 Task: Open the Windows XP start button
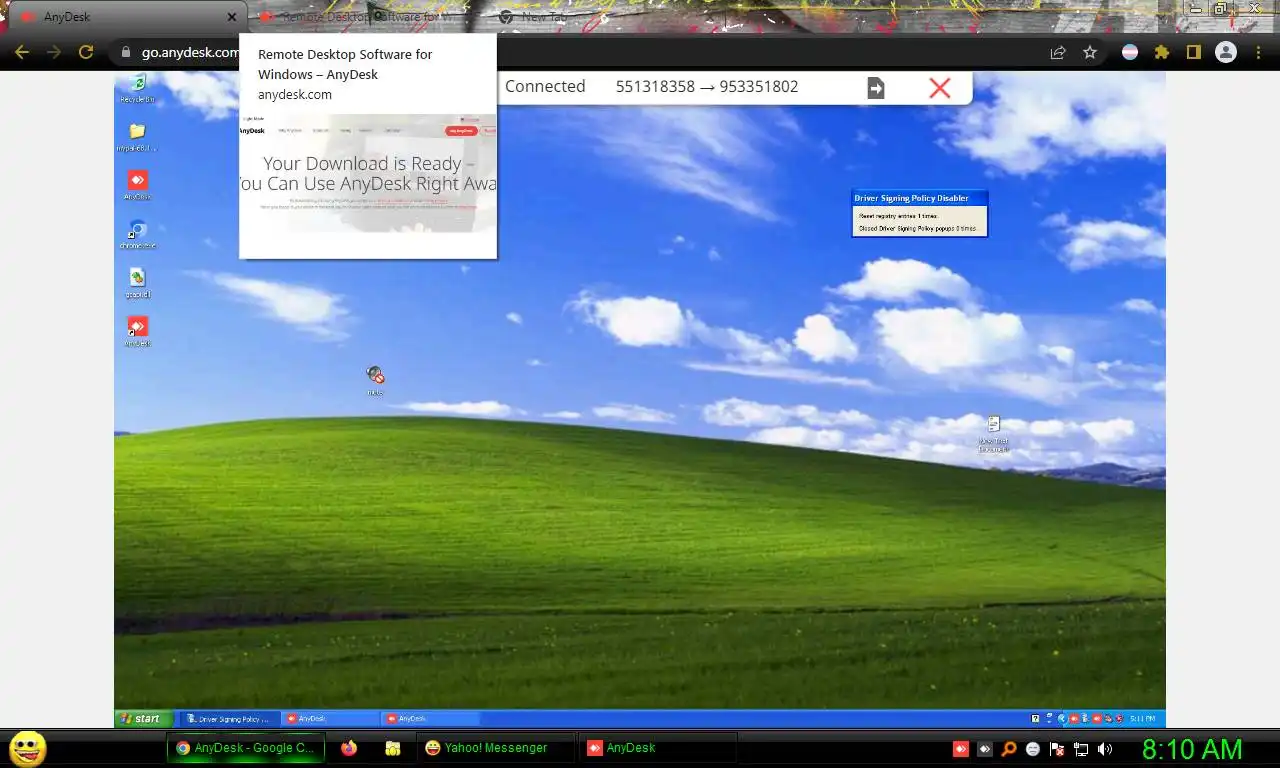144,718
